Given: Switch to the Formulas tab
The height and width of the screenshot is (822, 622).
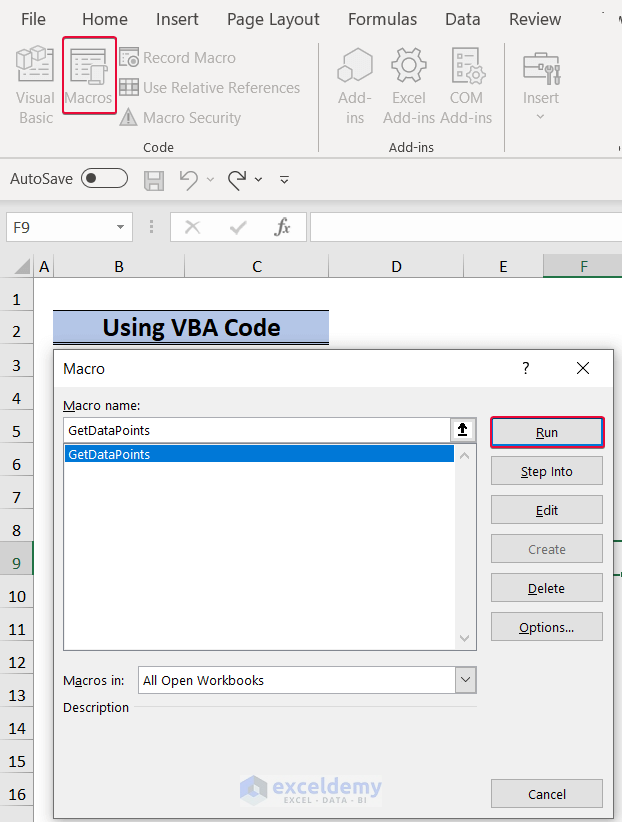Looking at the screenshot, I should point(382,19).
